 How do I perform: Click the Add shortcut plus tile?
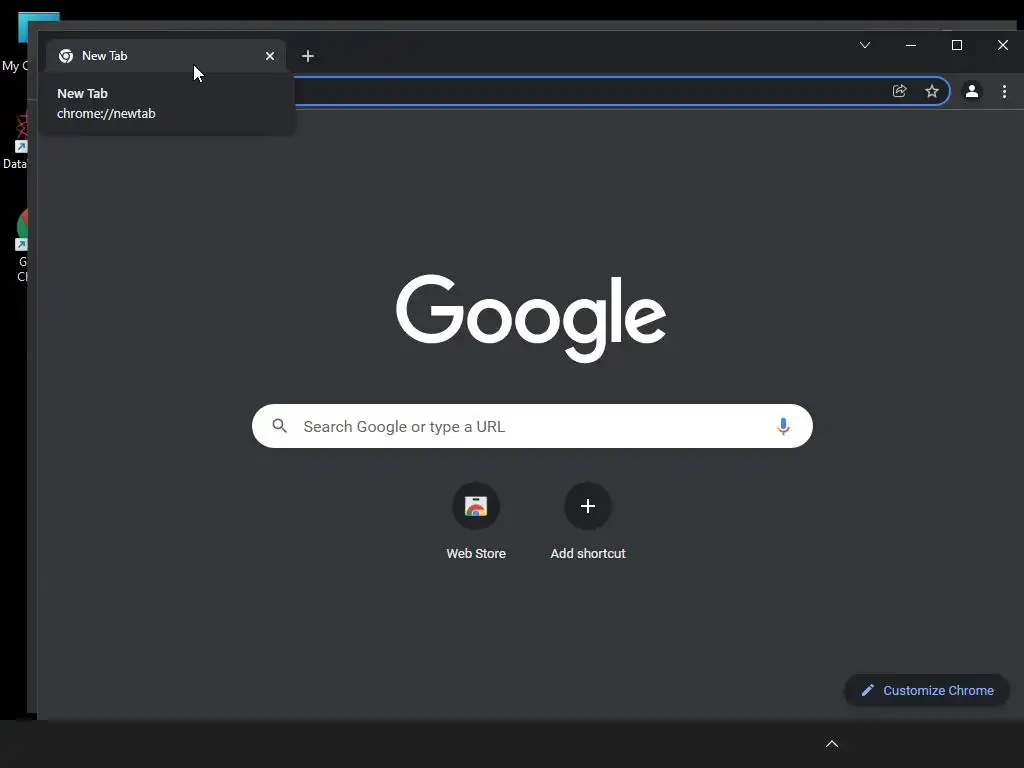(x=588, y=506)
